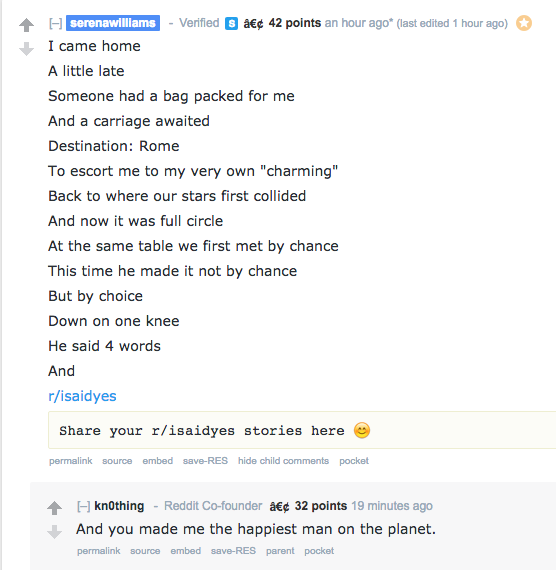Upvote the serenawilliams comment
The width and height of the screenshot is (556, 570).
coord(27,25)
